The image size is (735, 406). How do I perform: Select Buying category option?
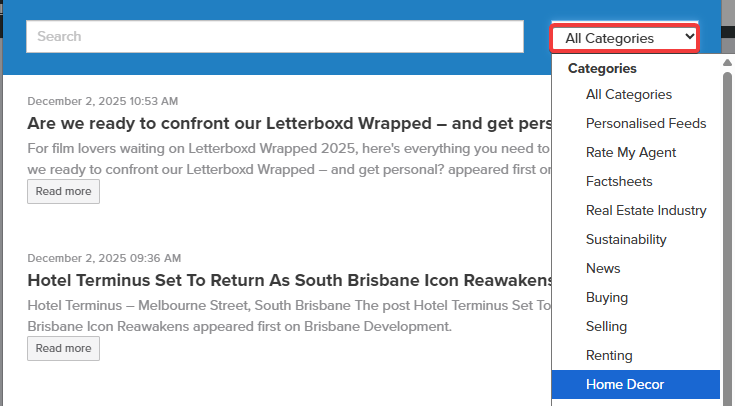click(x=607, y=297)
